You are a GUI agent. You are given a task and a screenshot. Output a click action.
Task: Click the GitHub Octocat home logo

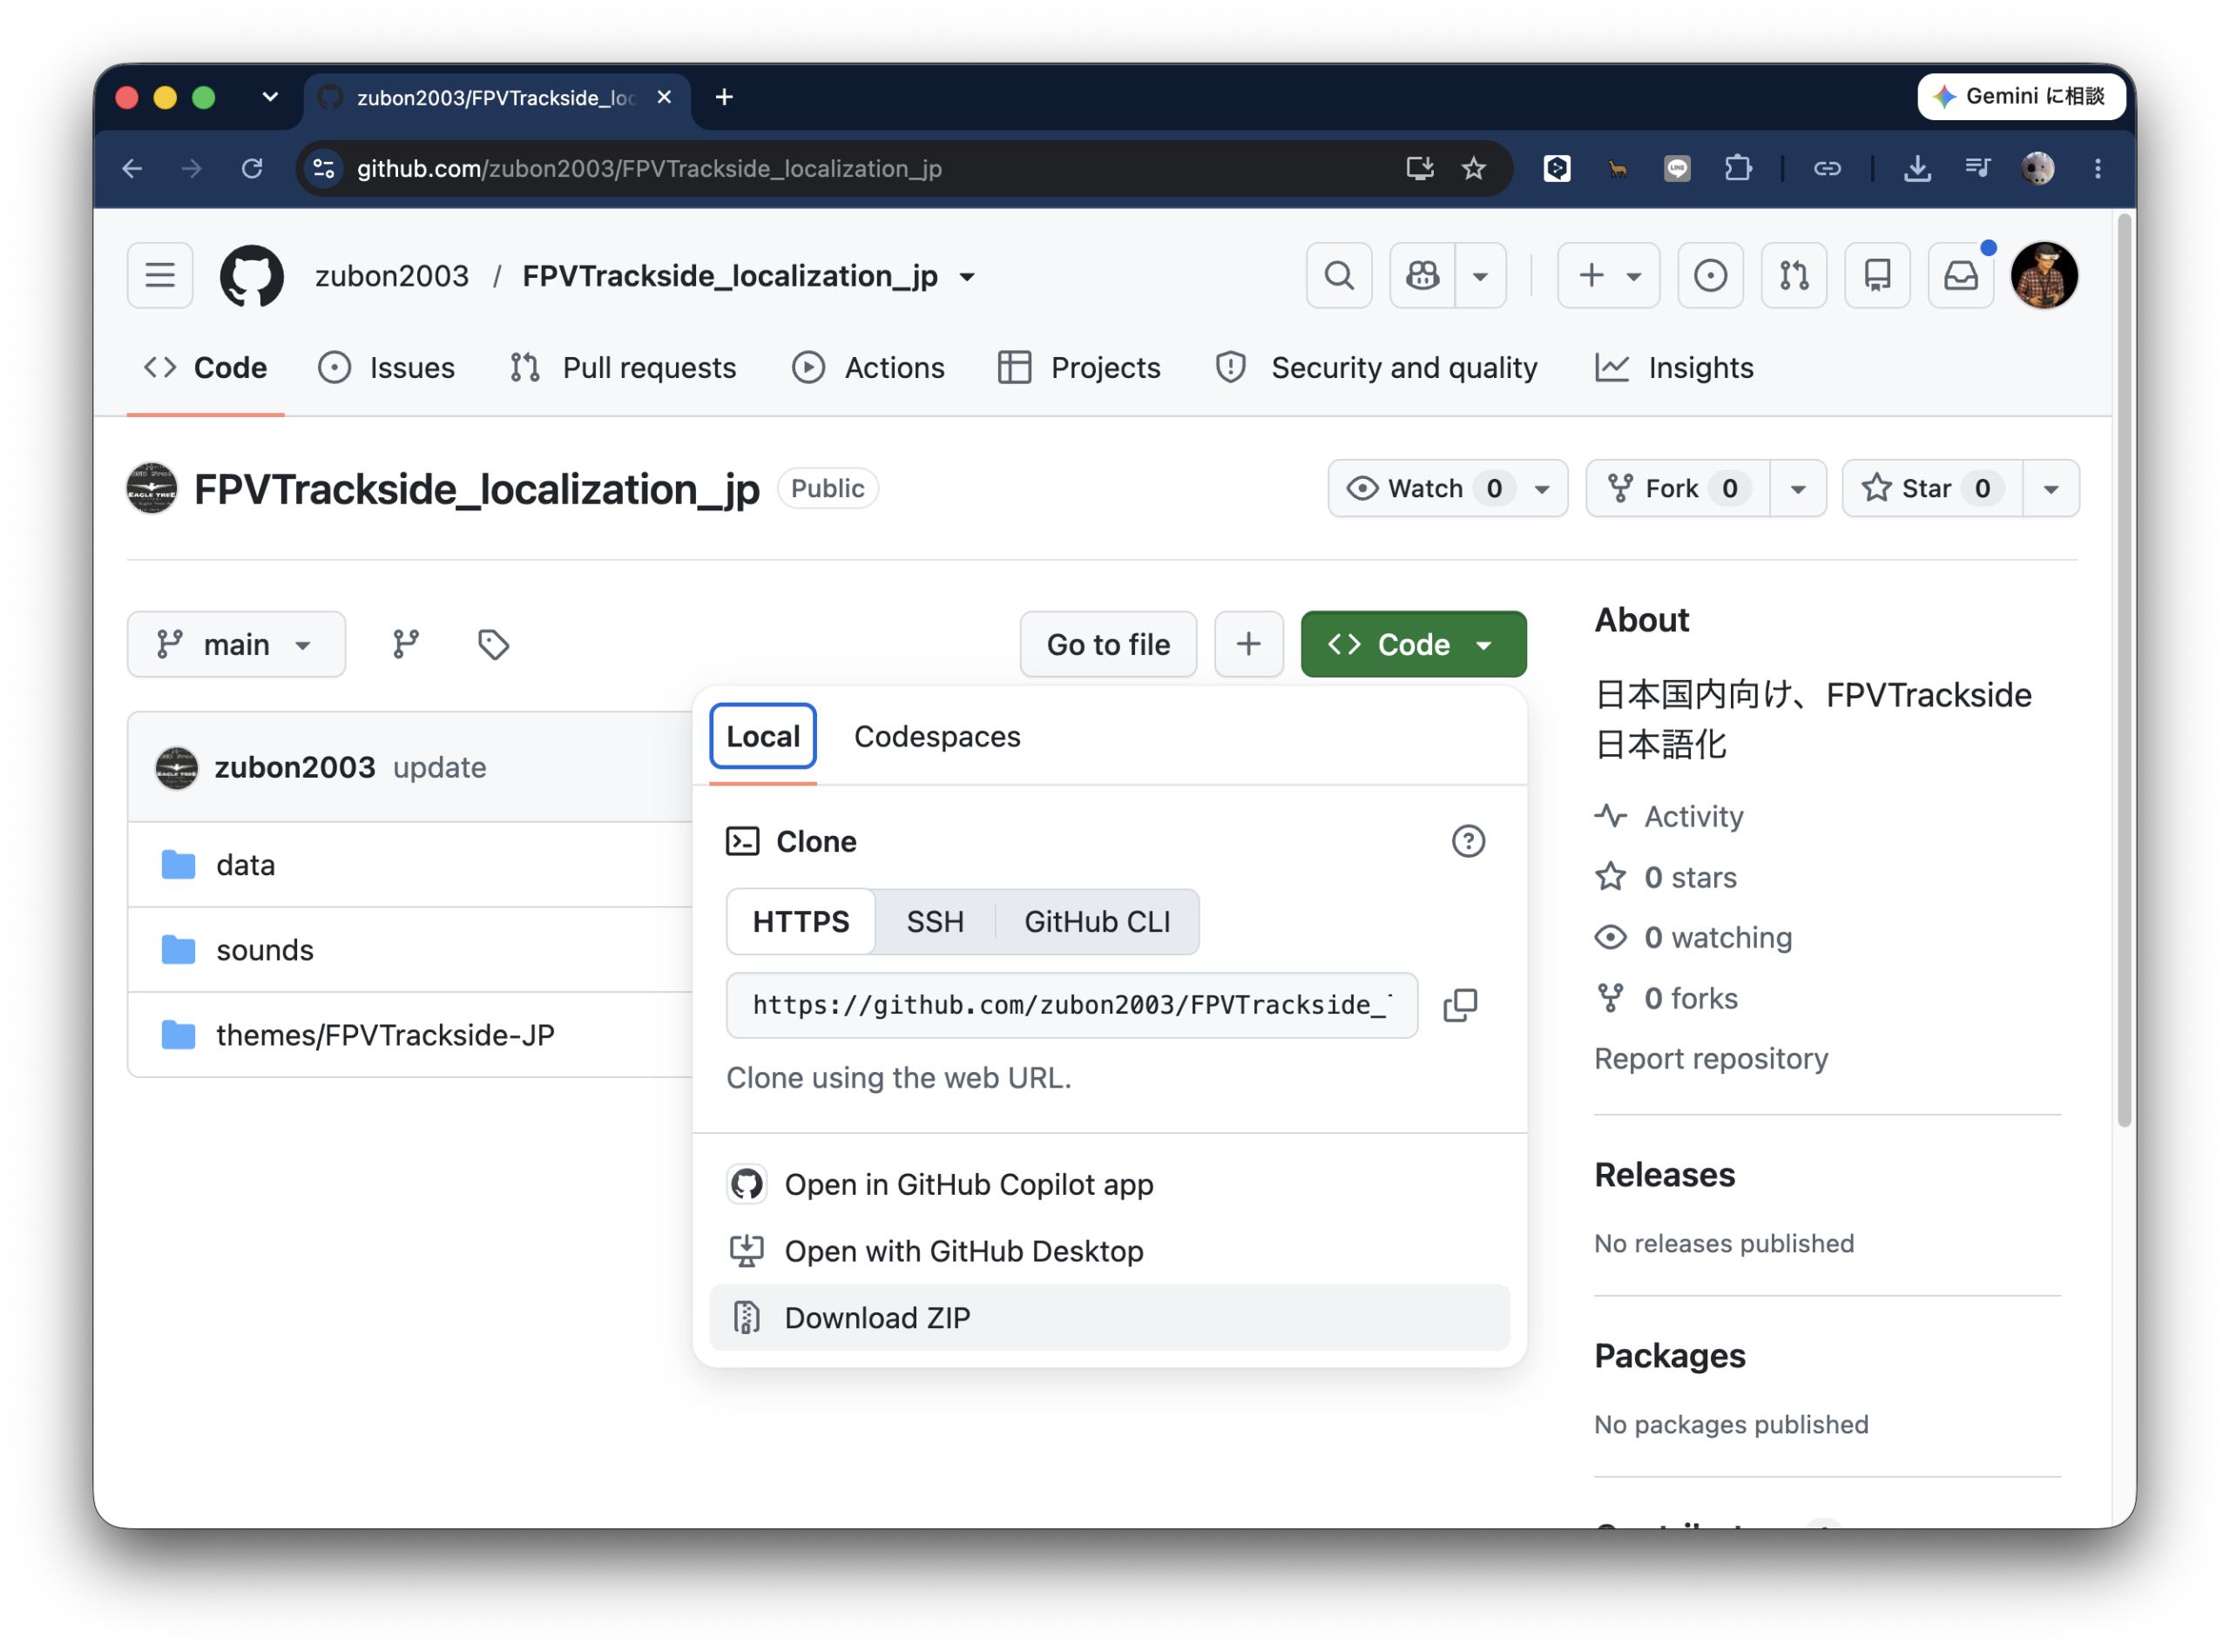tap(251, 275)
